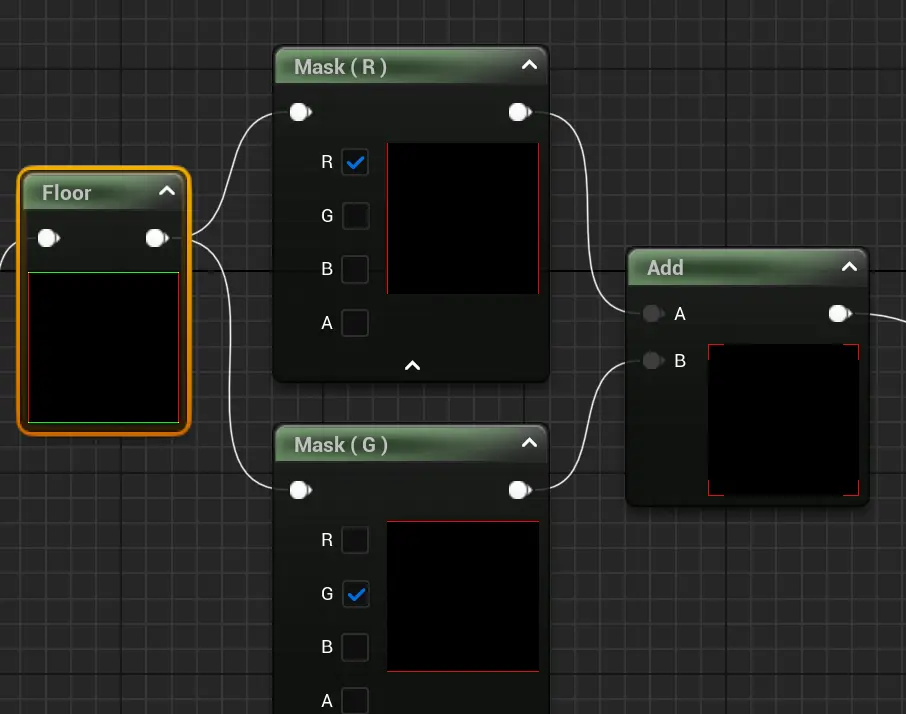
Task: Enable the G channel in Mask (R)
Action: pyautogui.click(x=355, y=216)
